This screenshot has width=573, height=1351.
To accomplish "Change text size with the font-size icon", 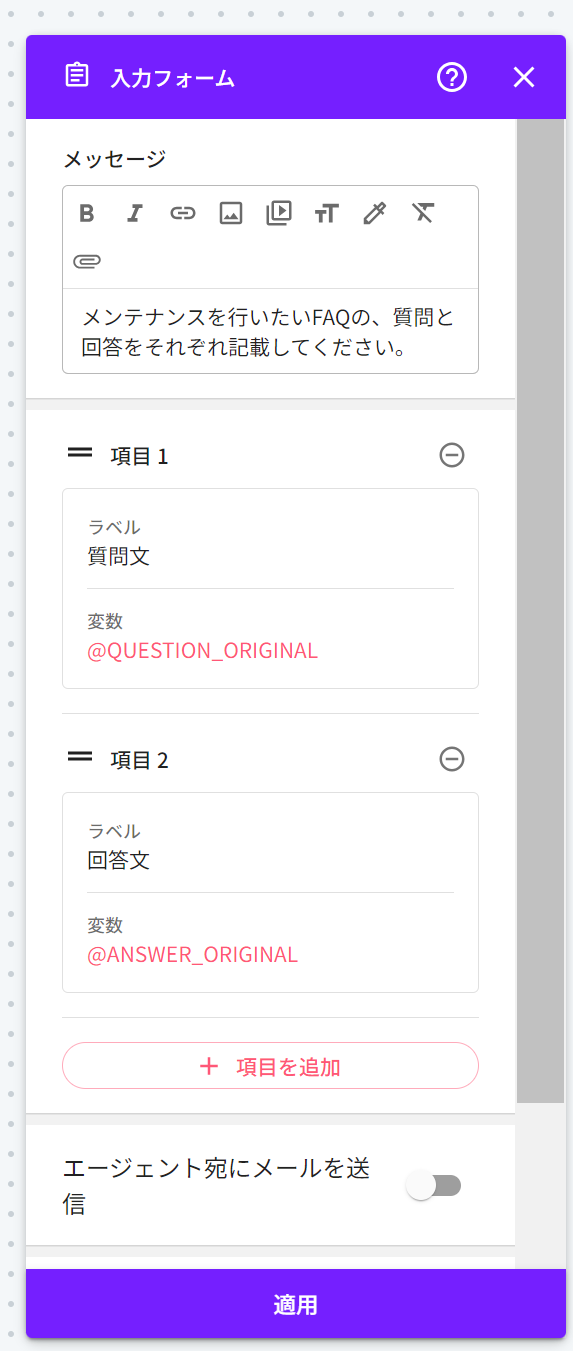I will (x=327, y=213).
